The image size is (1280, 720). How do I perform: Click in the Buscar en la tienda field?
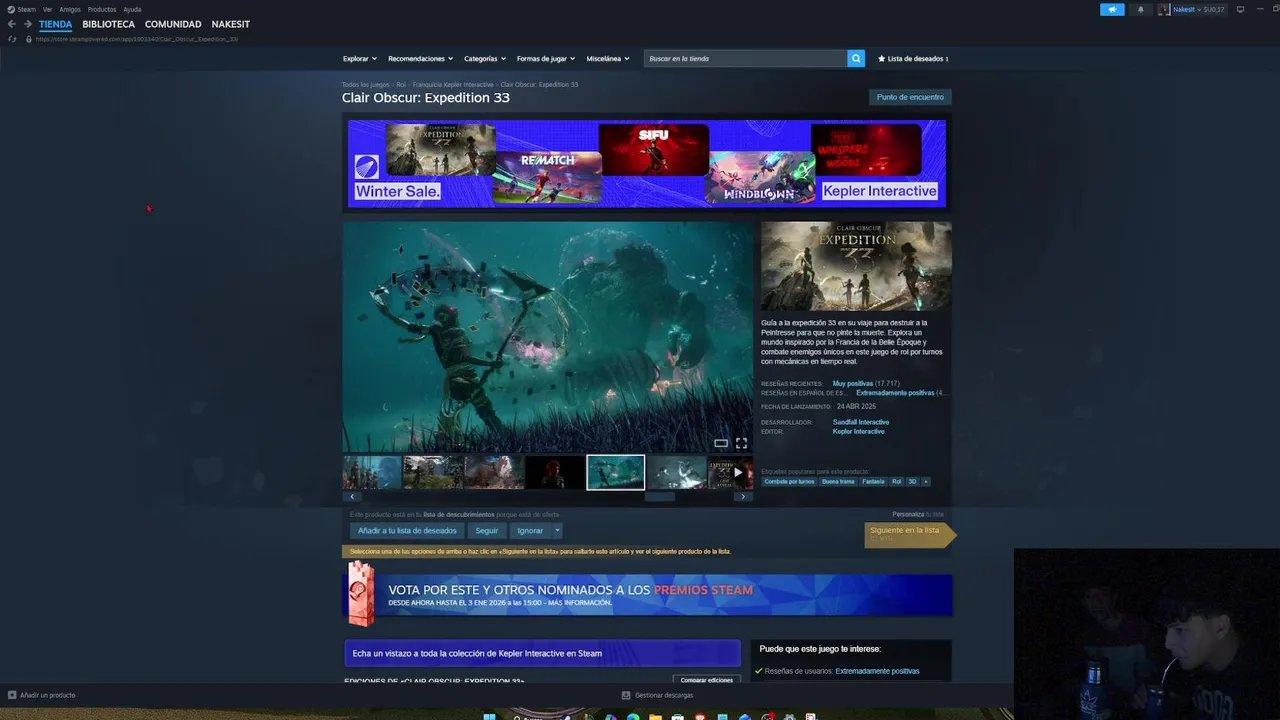point(745,59)
